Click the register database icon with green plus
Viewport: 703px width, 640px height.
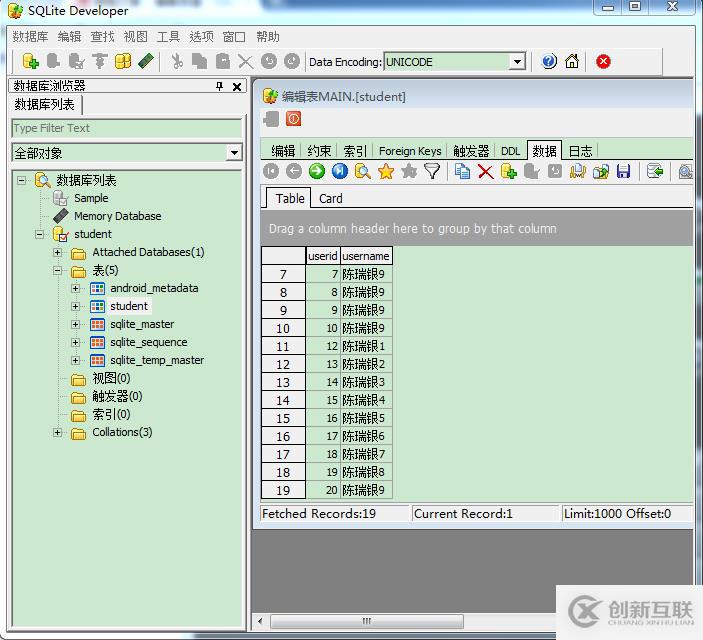pos(30,61)
